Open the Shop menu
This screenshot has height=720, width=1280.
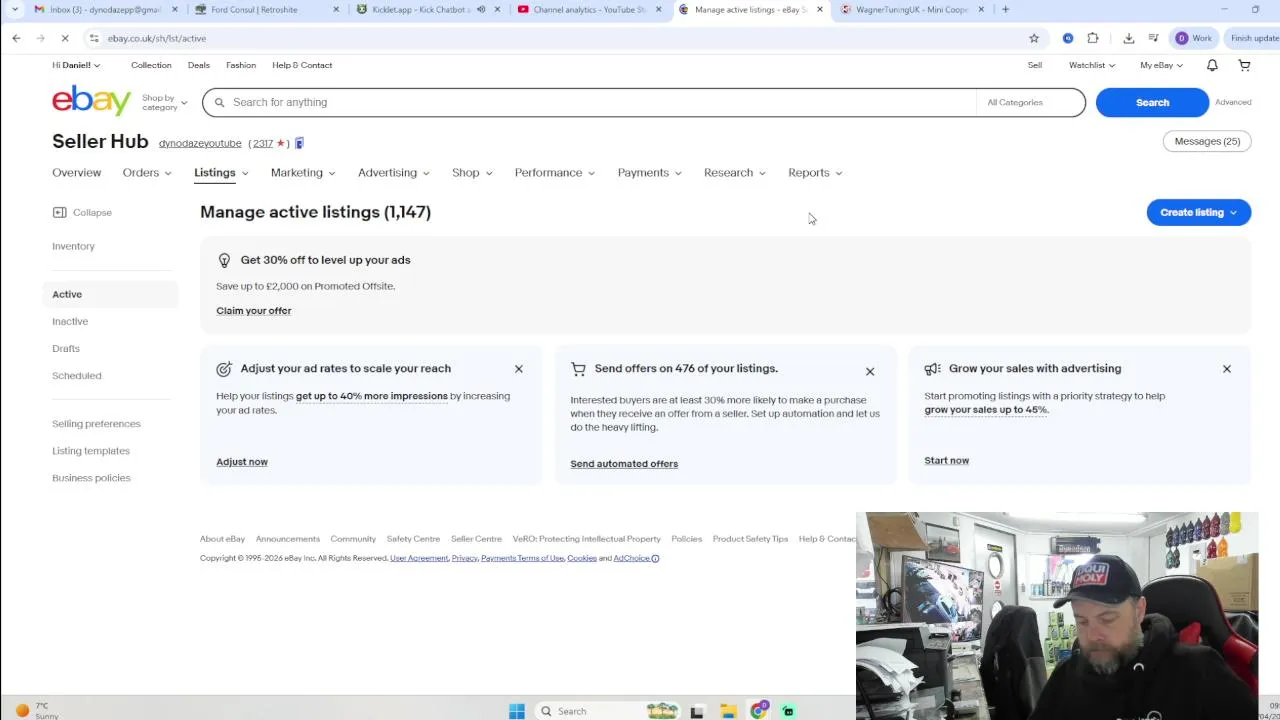pyautogui.click(x=472, y=173)
